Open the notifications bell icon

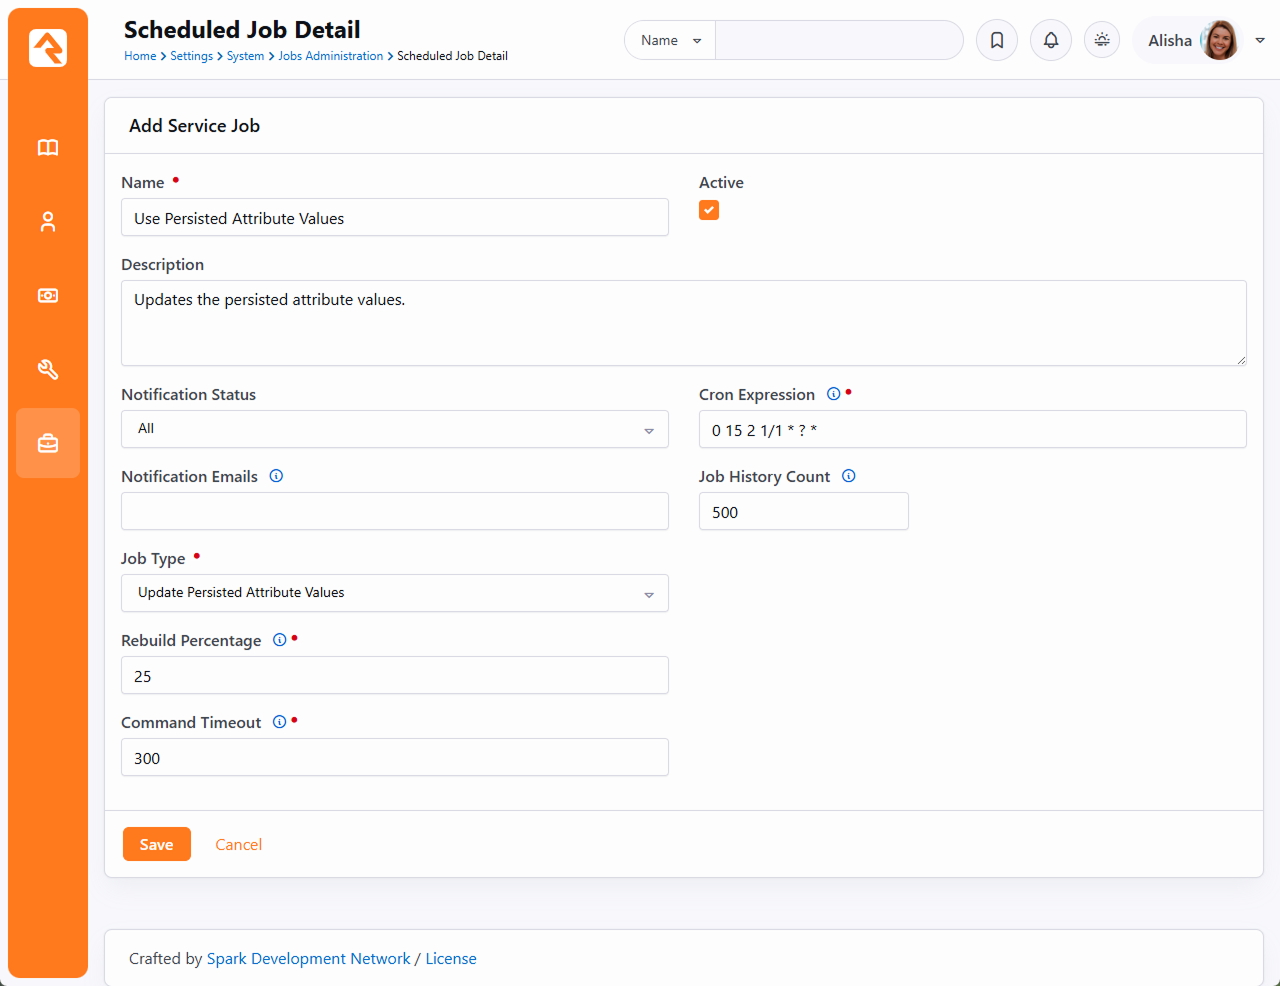[1051, 41]
